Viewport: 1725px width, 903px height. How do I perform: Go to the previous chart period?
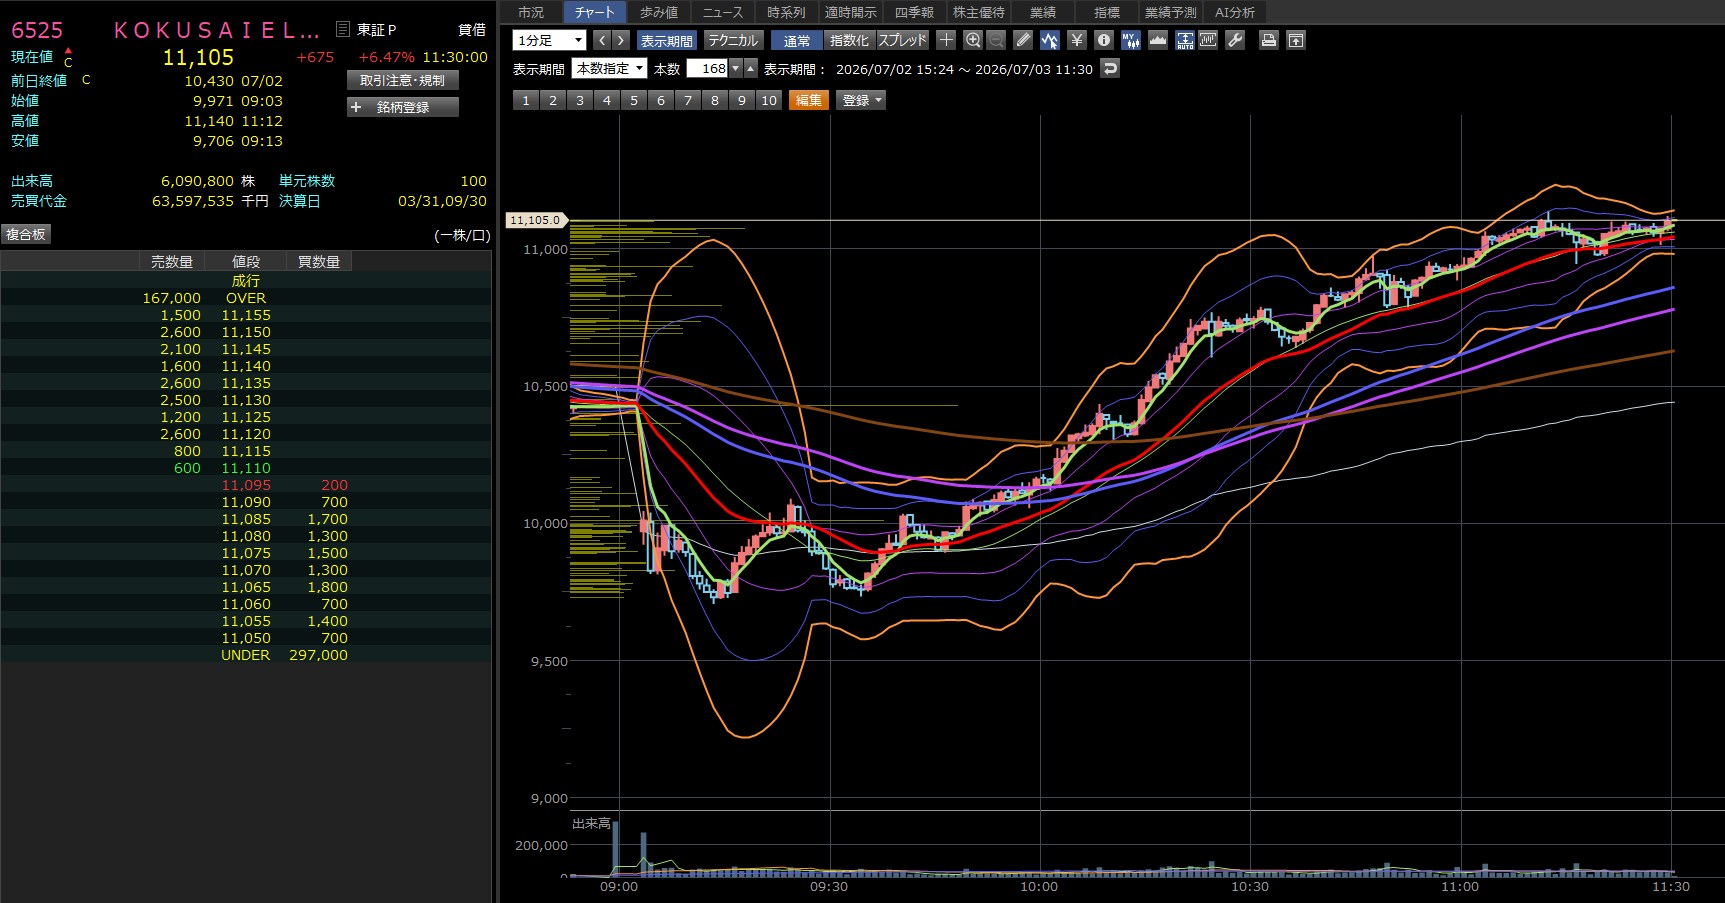point(601,40)
